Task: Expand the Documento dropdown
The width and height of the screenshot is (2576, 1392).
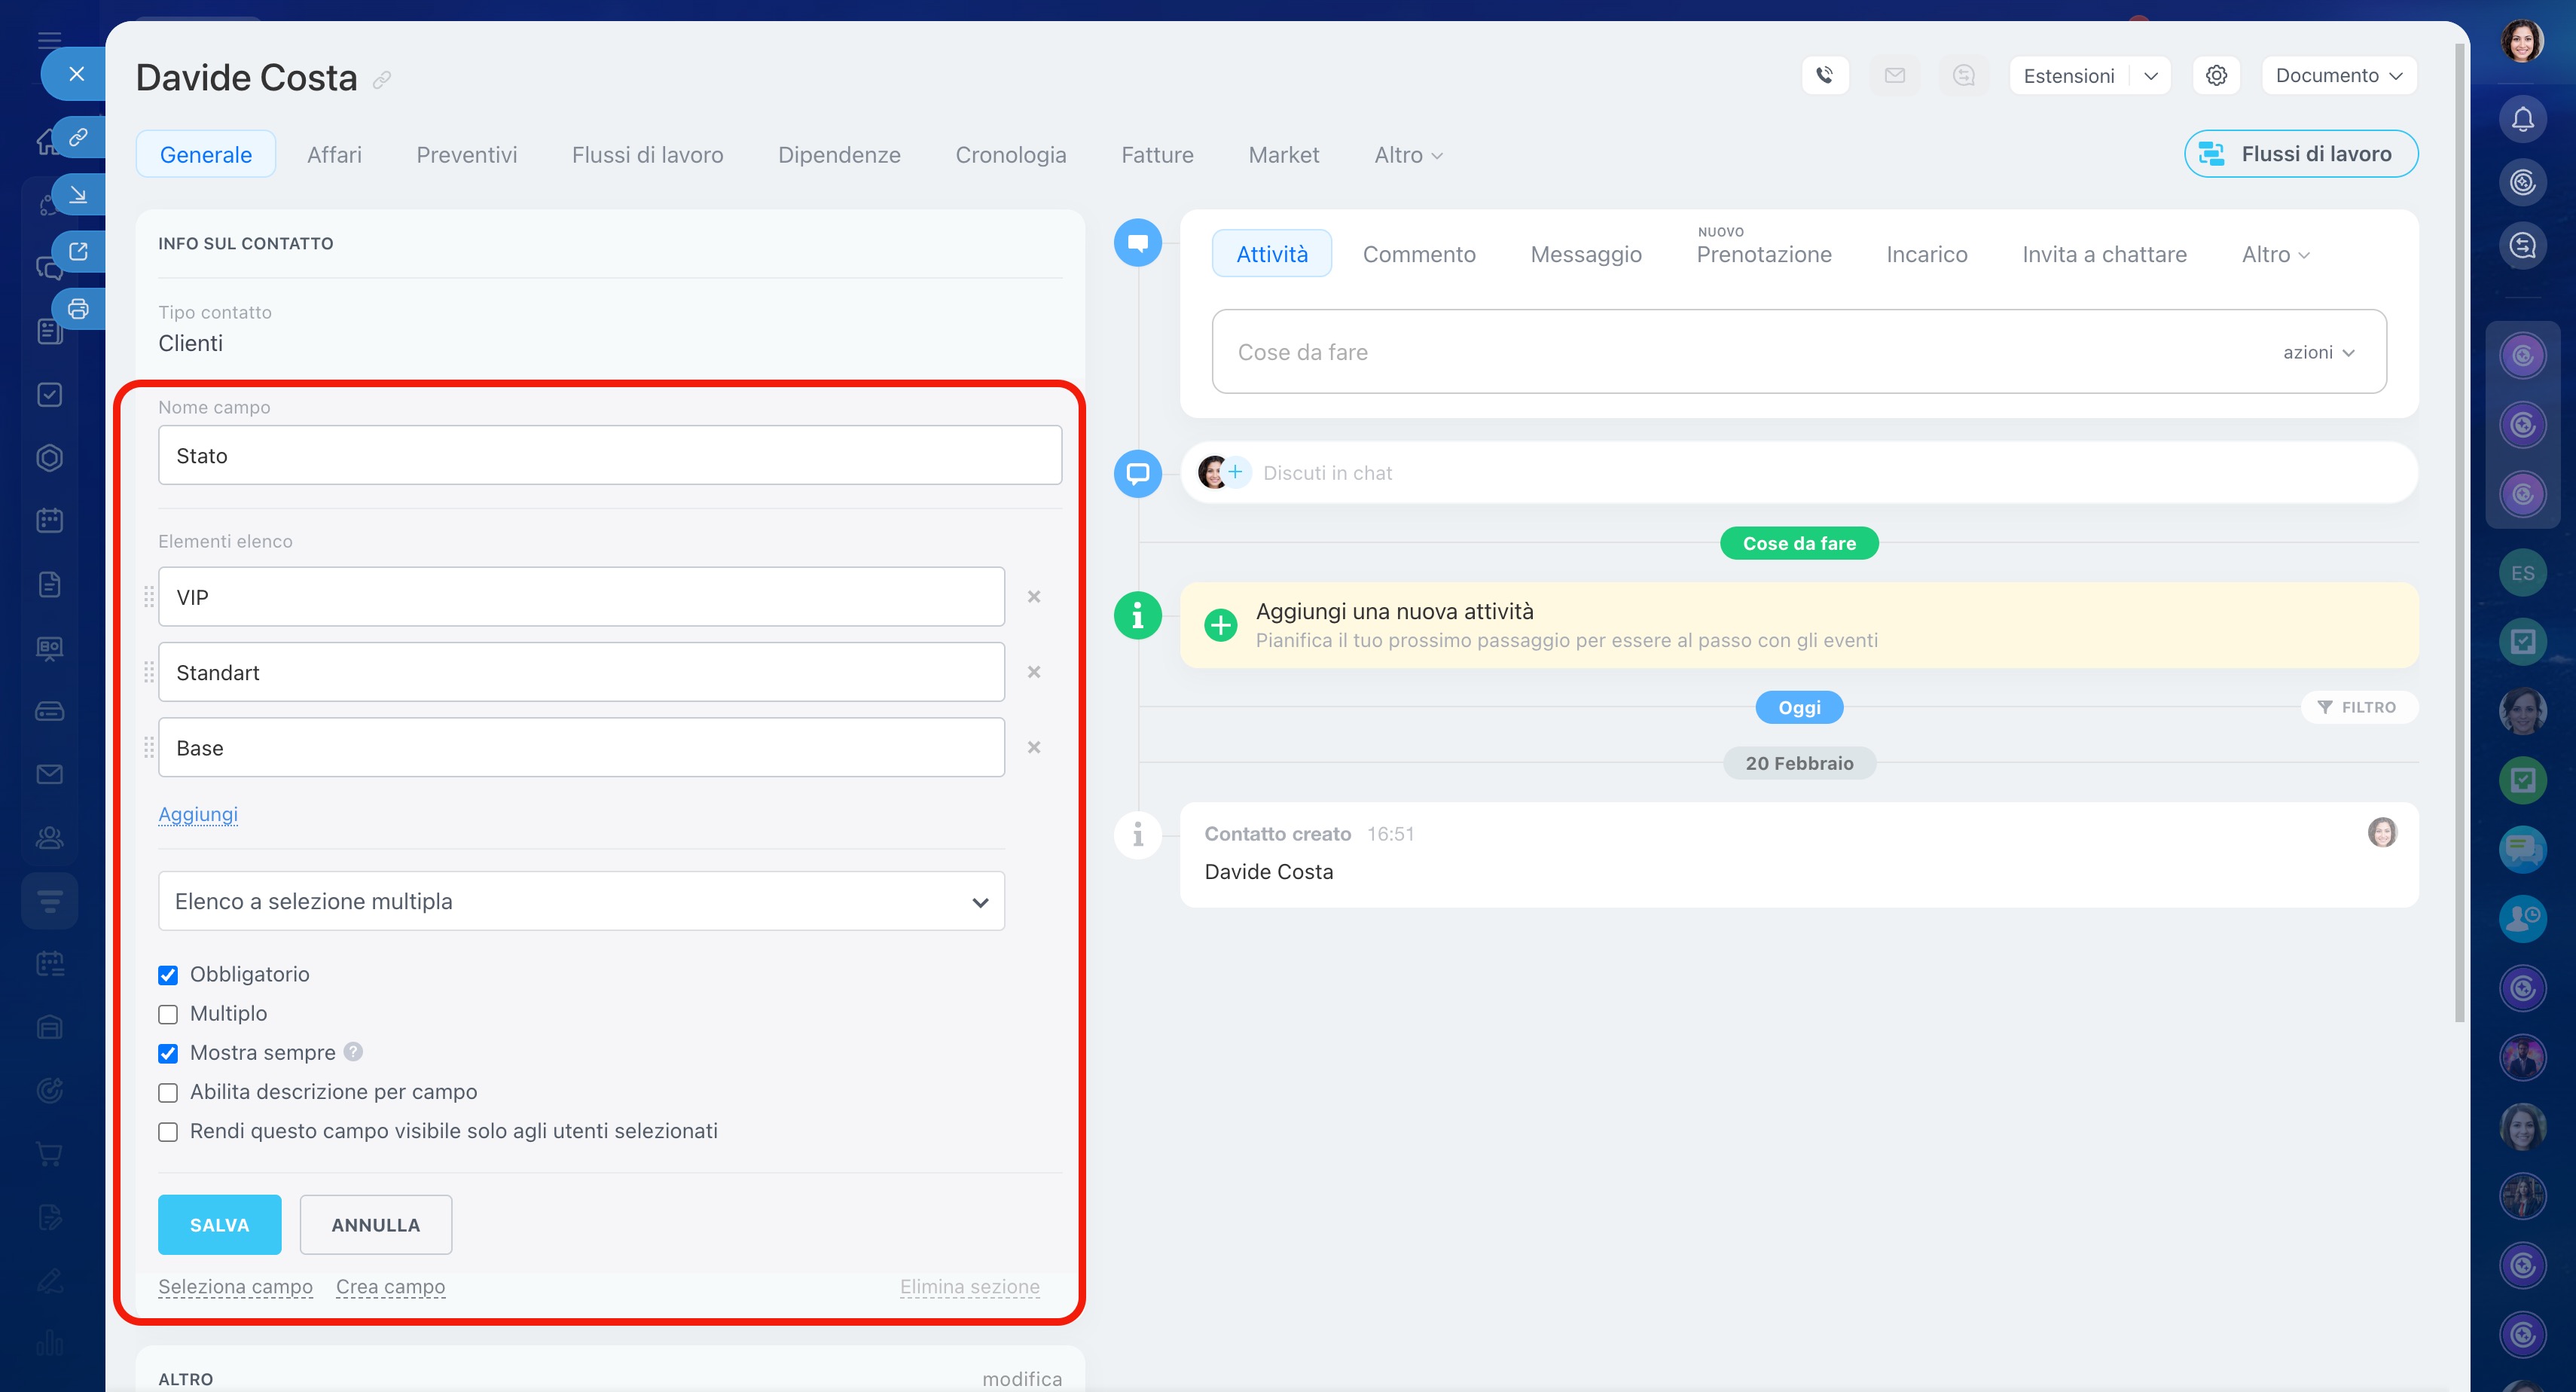Action: [x=2338, y=75]
